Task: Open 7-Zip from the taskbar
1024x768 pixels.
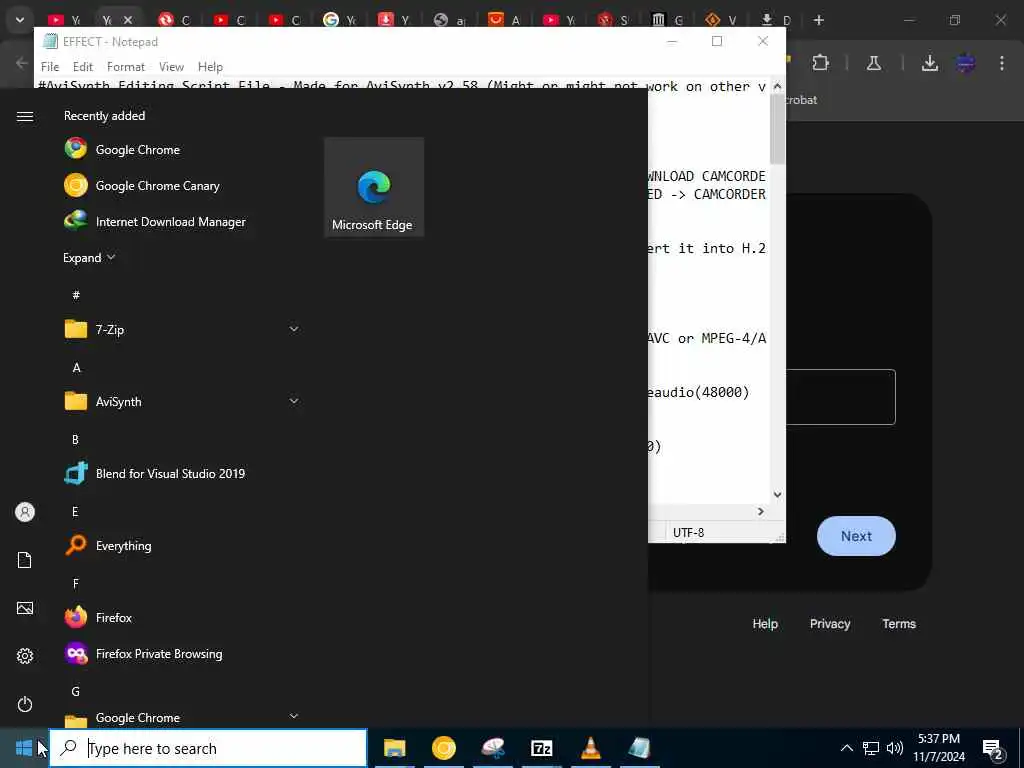Action: coord(541,748)
